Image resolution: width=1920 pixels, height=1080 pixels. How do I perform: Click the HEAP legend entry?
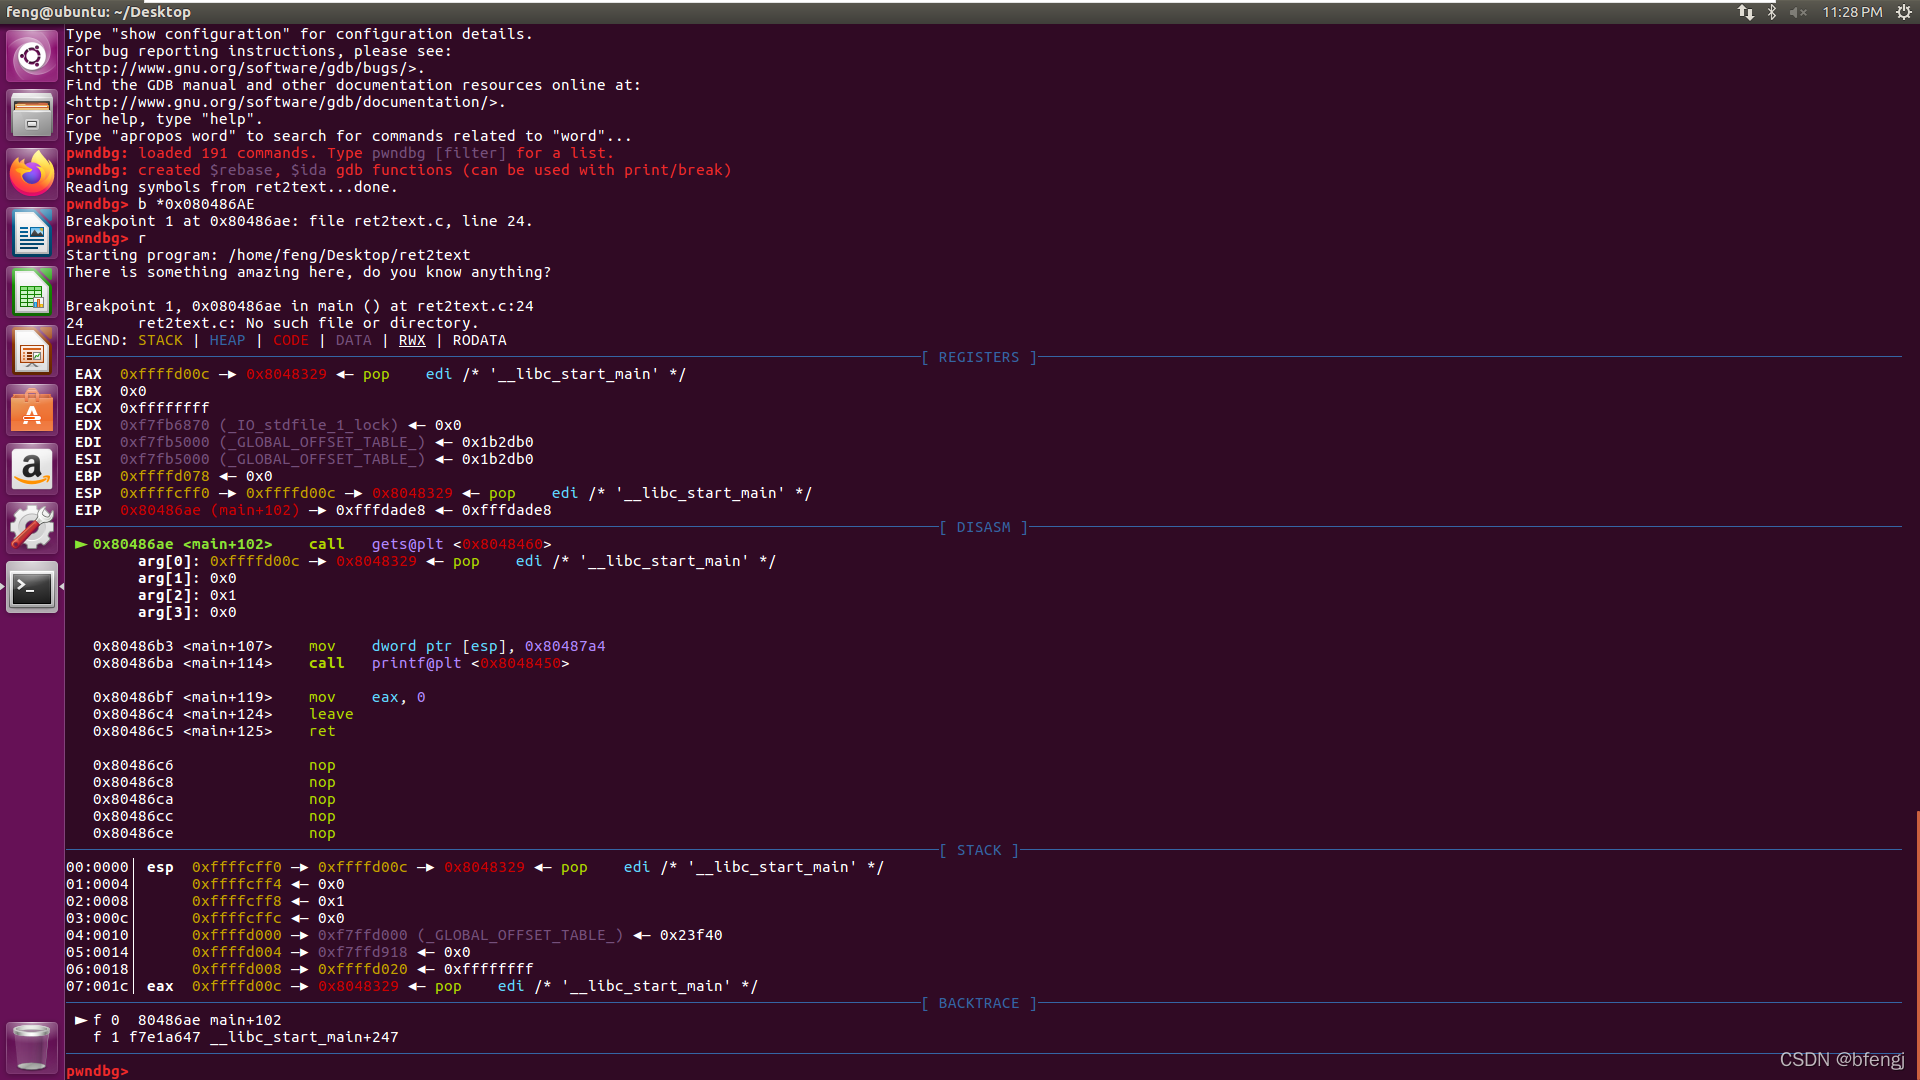227,340
